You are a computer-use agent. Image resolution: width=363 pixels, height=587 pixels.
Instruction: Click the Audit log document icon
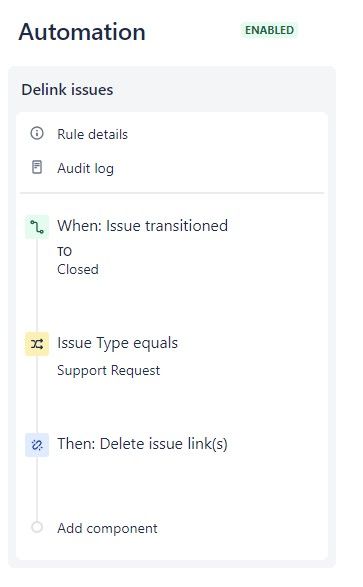click(x=37, y=167)
